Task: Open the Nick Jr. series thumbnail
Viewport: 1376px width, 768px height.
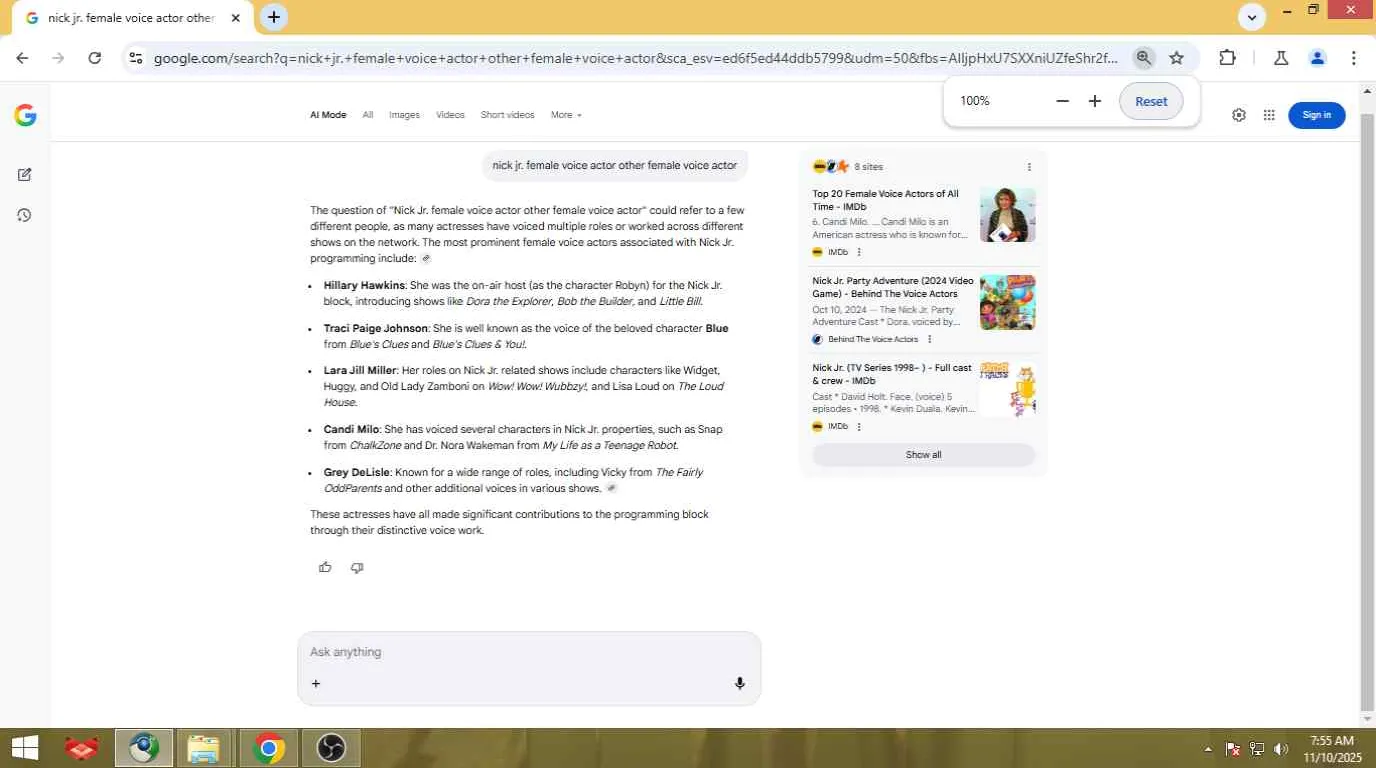Action: [x=1007, y=389]
